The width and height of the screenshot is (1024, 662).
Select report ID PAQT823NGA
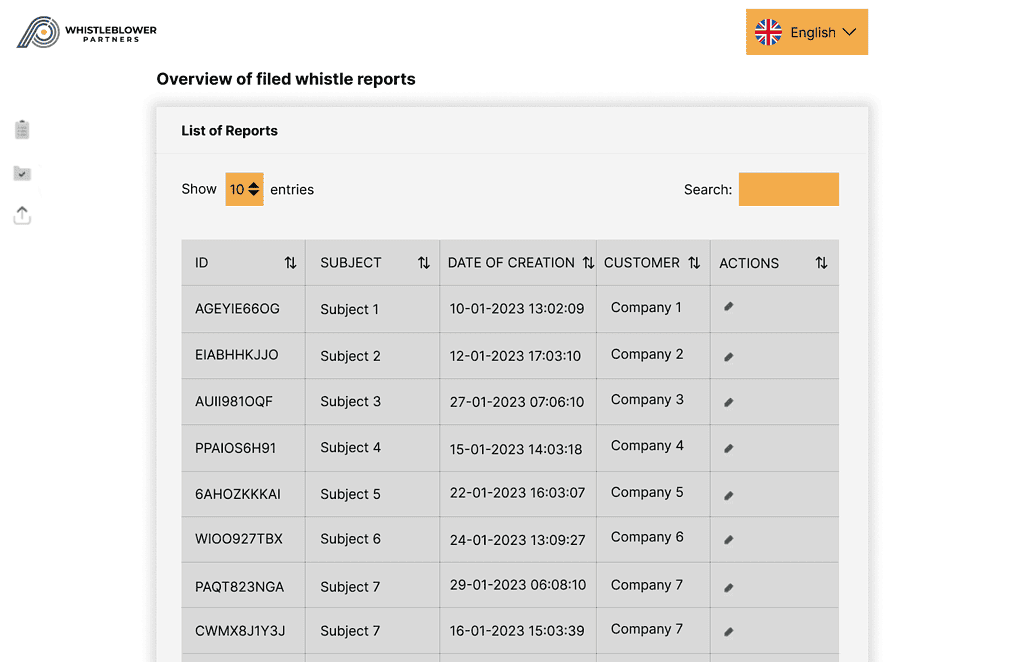pyautogui.click(x=240, y=587)
